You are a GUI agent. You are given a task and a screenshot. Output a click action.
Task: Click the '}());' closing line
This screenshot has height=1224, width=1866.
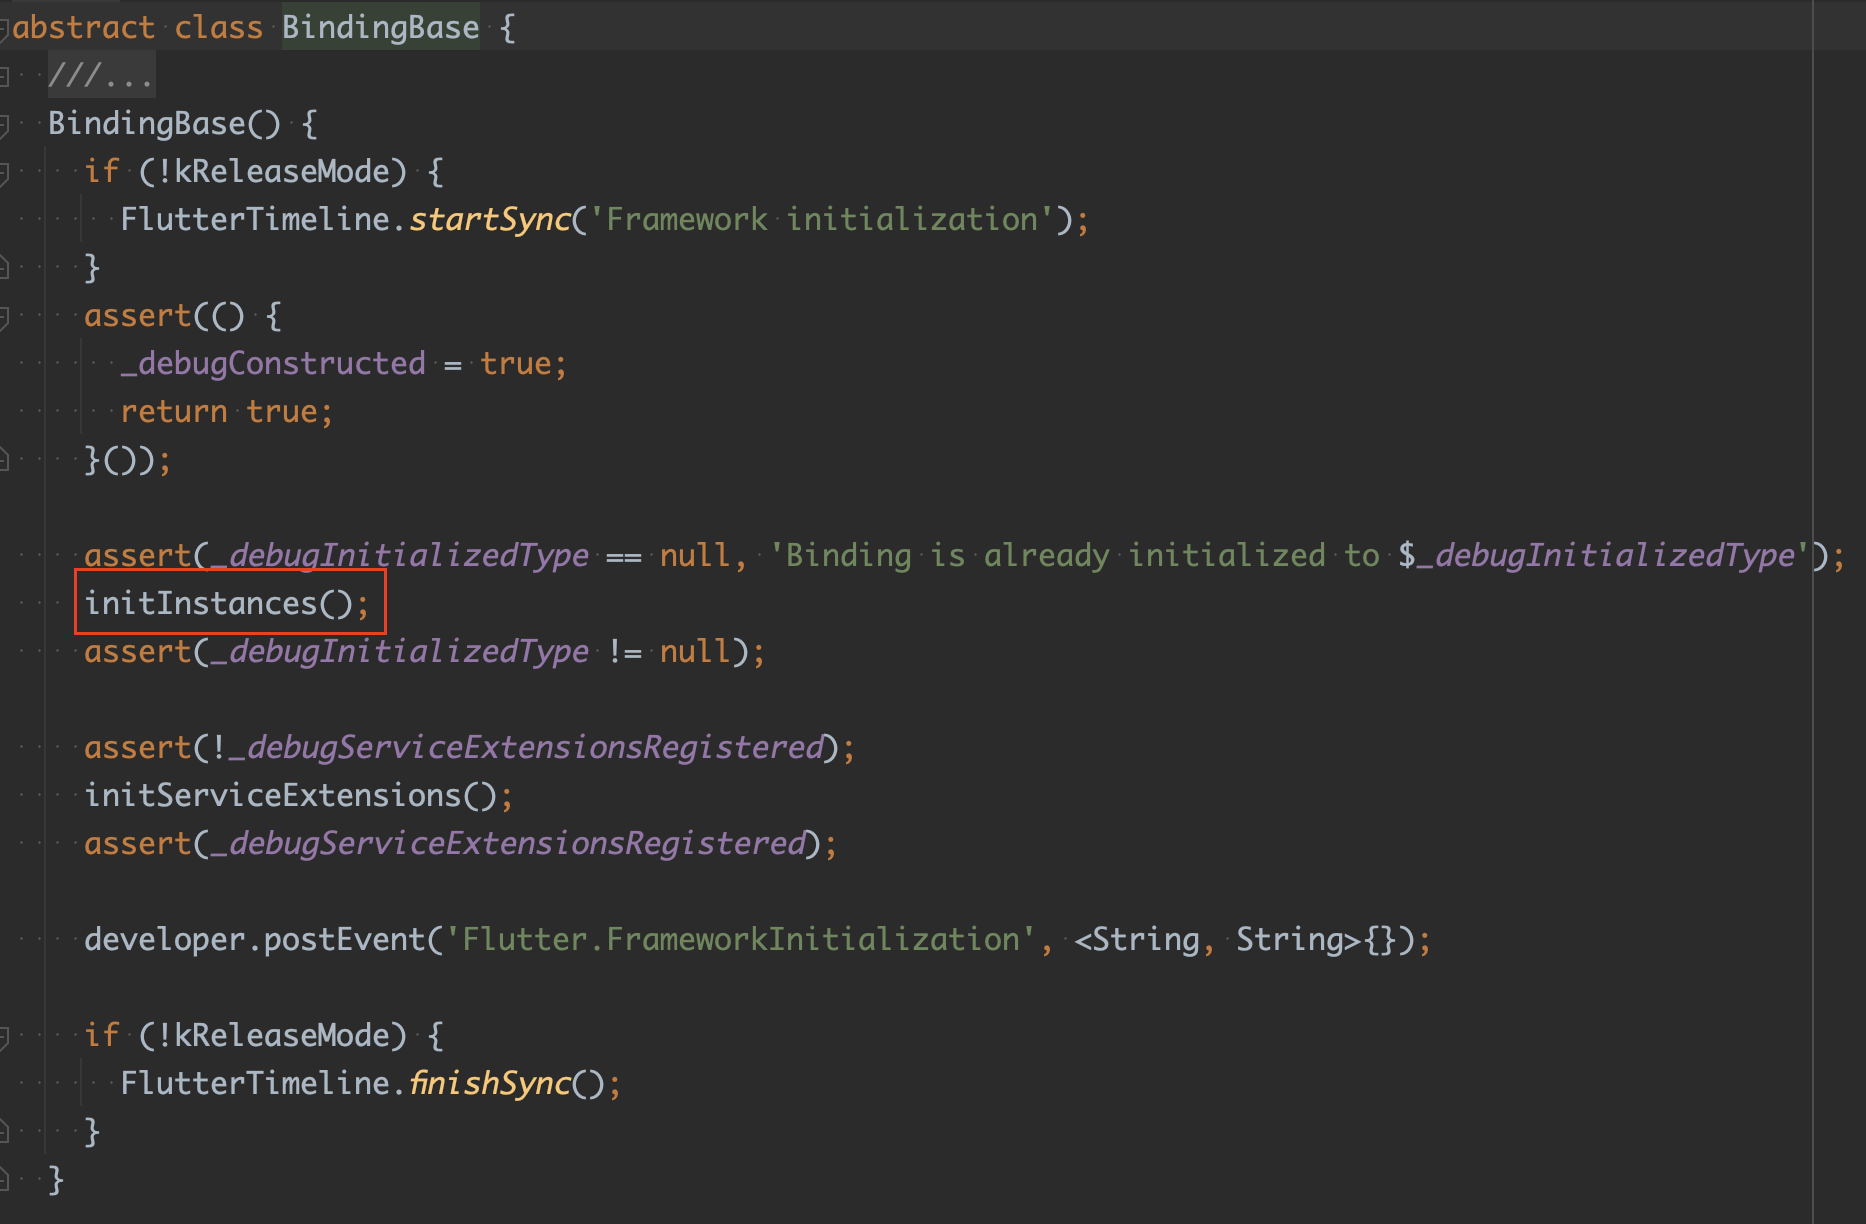click(x=128, y=460)
